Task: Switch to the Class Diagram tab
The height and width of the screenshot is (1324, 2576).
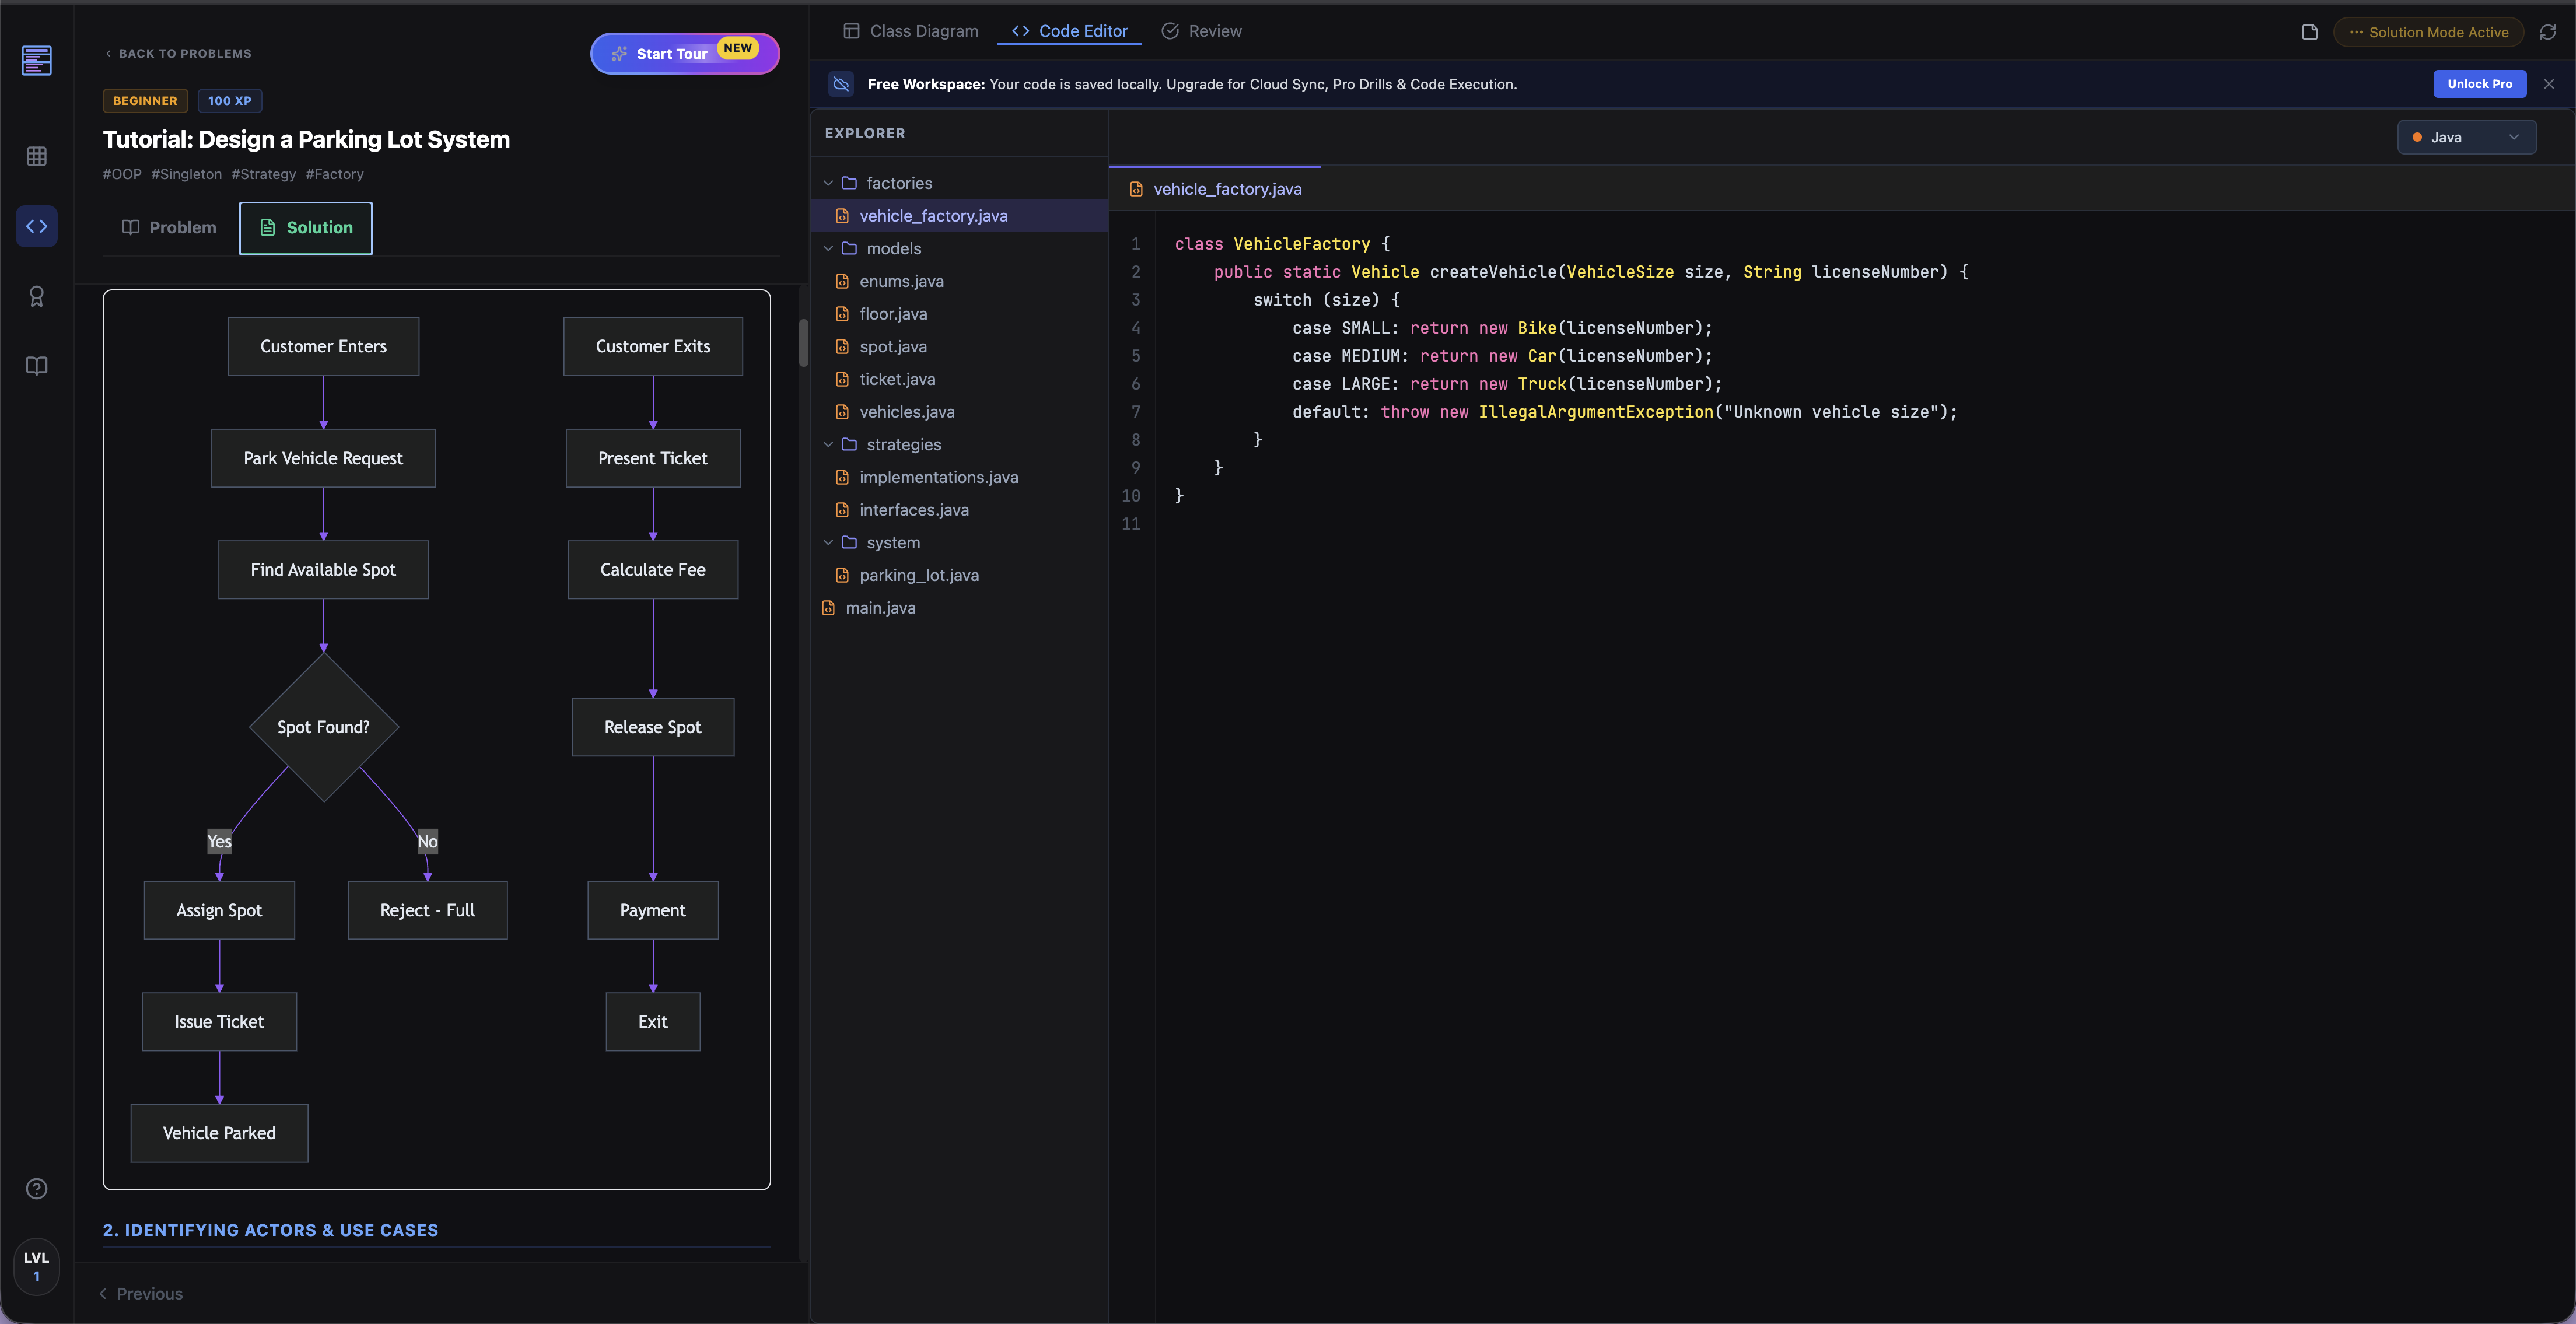Action: 910,31
